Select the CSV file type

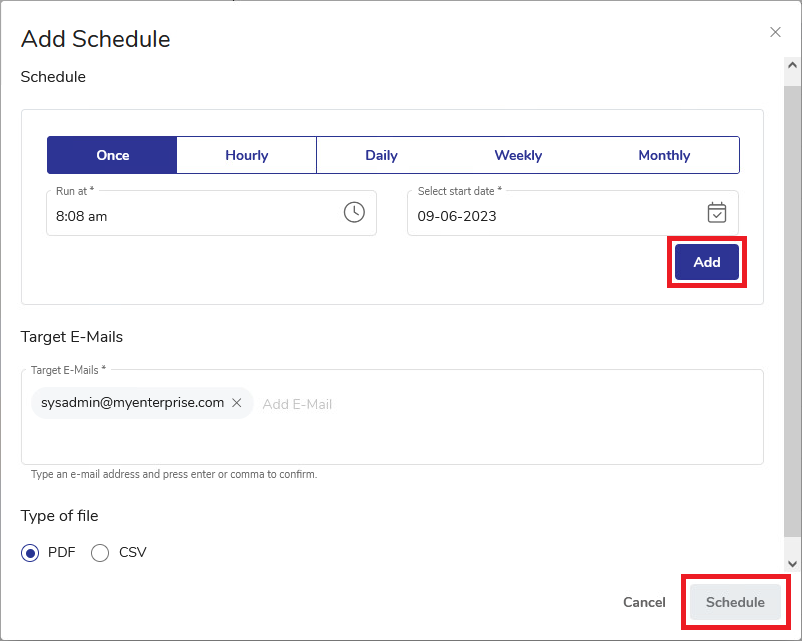(x=100, y=553)
